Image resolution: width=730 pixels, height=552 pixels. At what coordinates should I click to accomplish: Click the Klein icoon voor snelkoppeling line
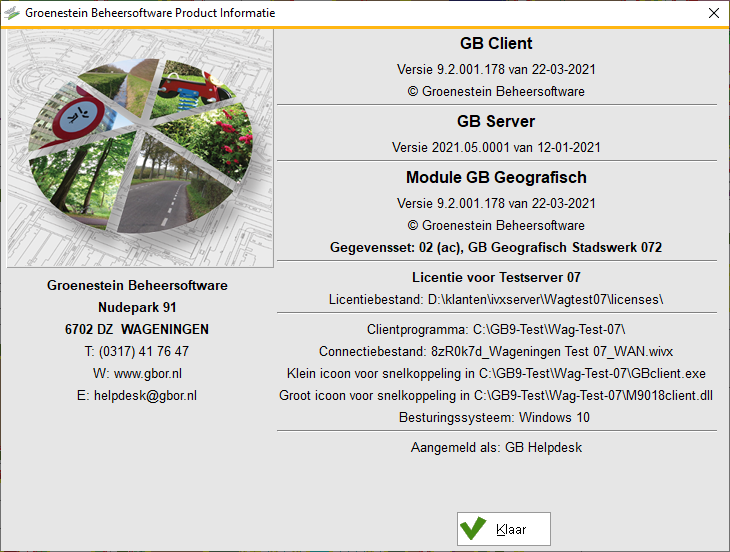(x=496, y=373)
